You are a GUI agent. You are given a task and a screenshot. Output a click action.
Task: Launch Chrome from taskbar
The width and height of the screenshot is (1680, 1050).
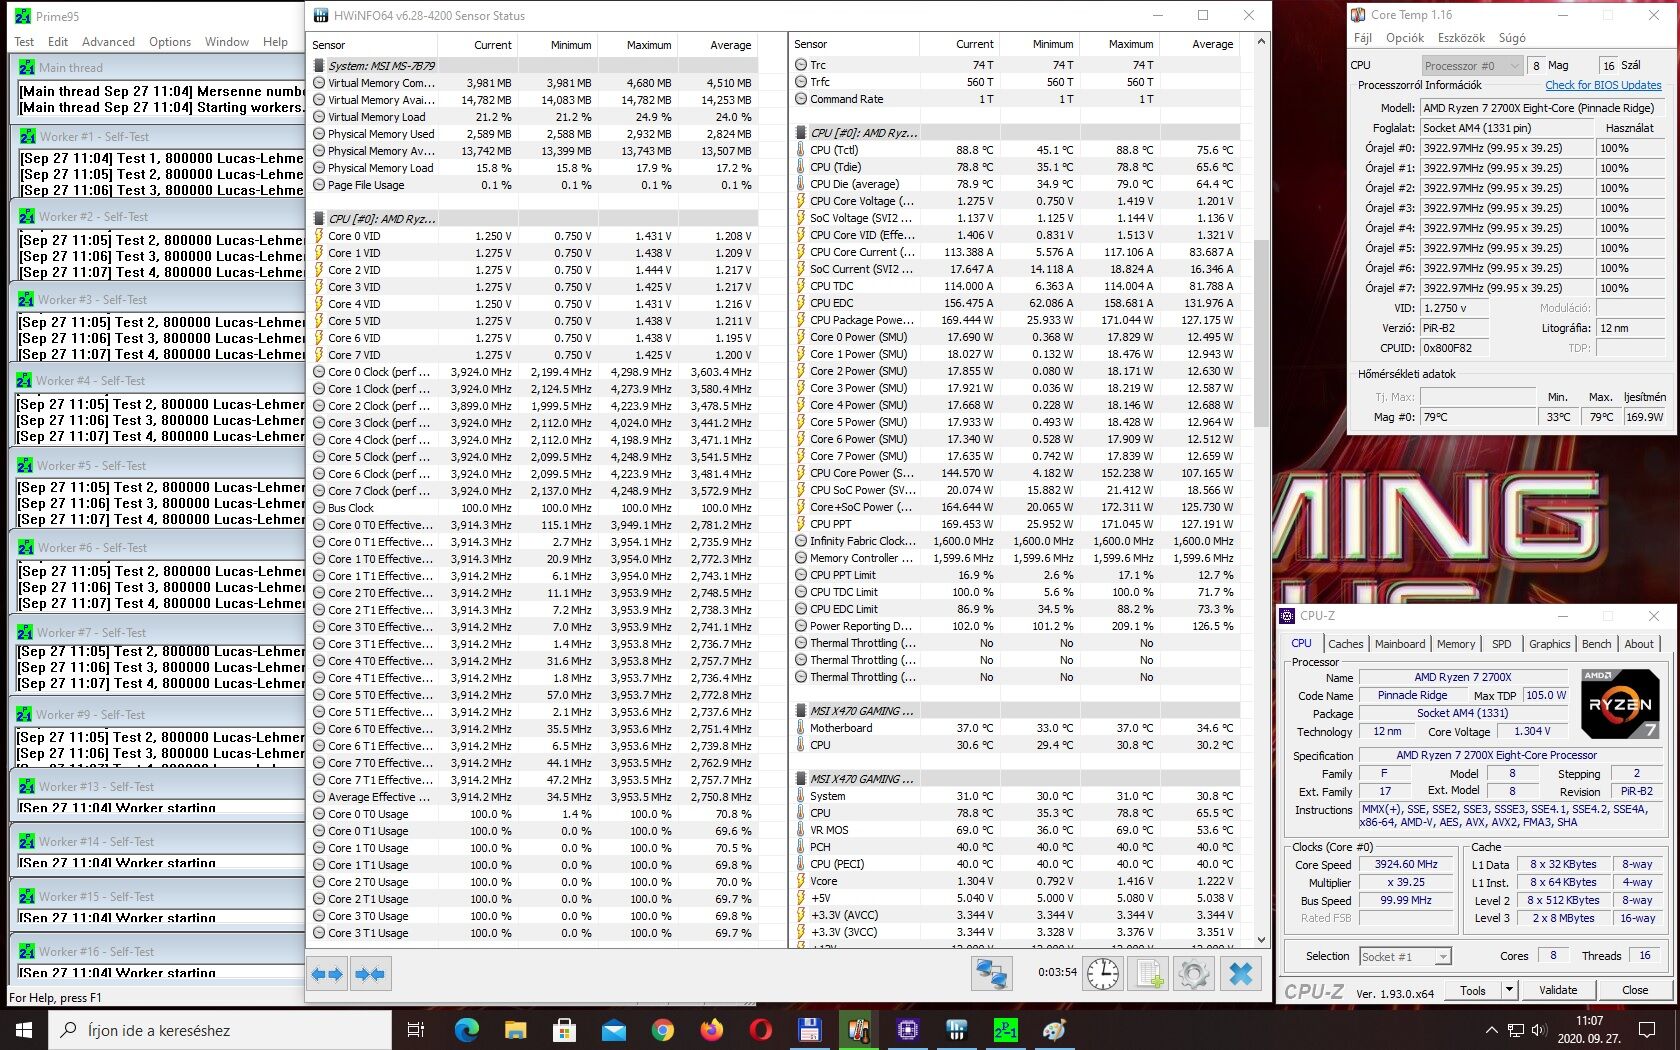coord(662,1030)
